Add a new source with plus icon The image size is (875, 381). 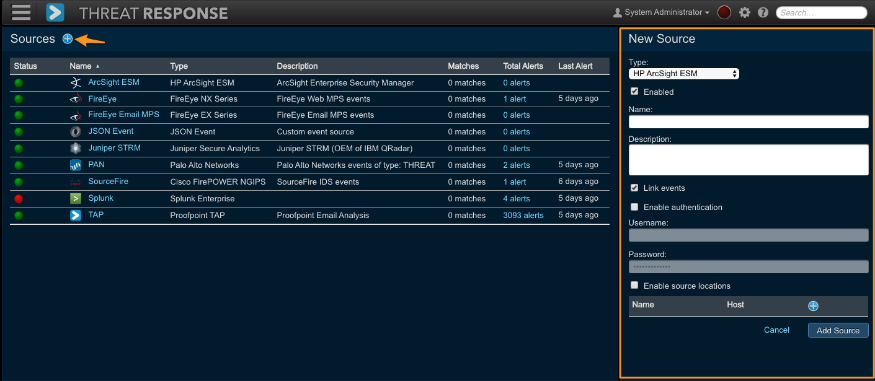pyautogui.click(x=68, y=38)
